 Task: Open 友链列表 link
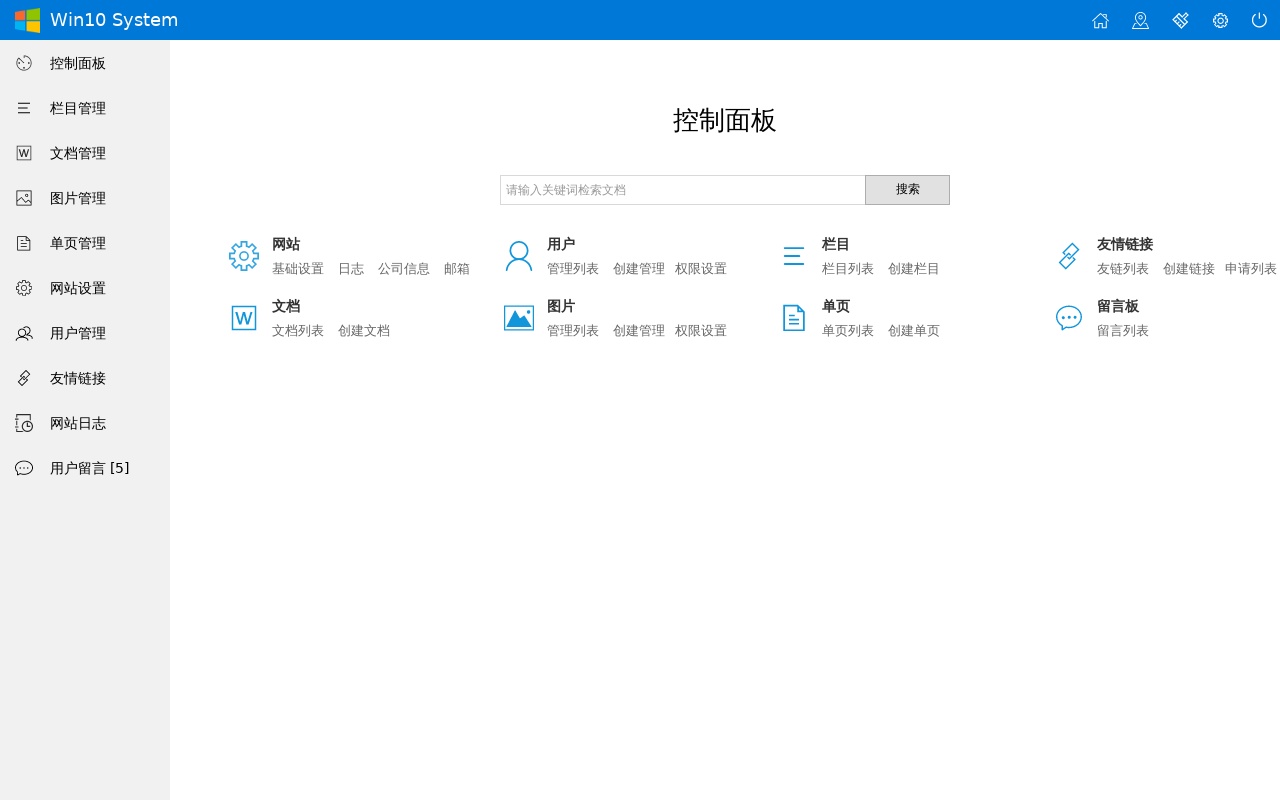click(1123, 269)
